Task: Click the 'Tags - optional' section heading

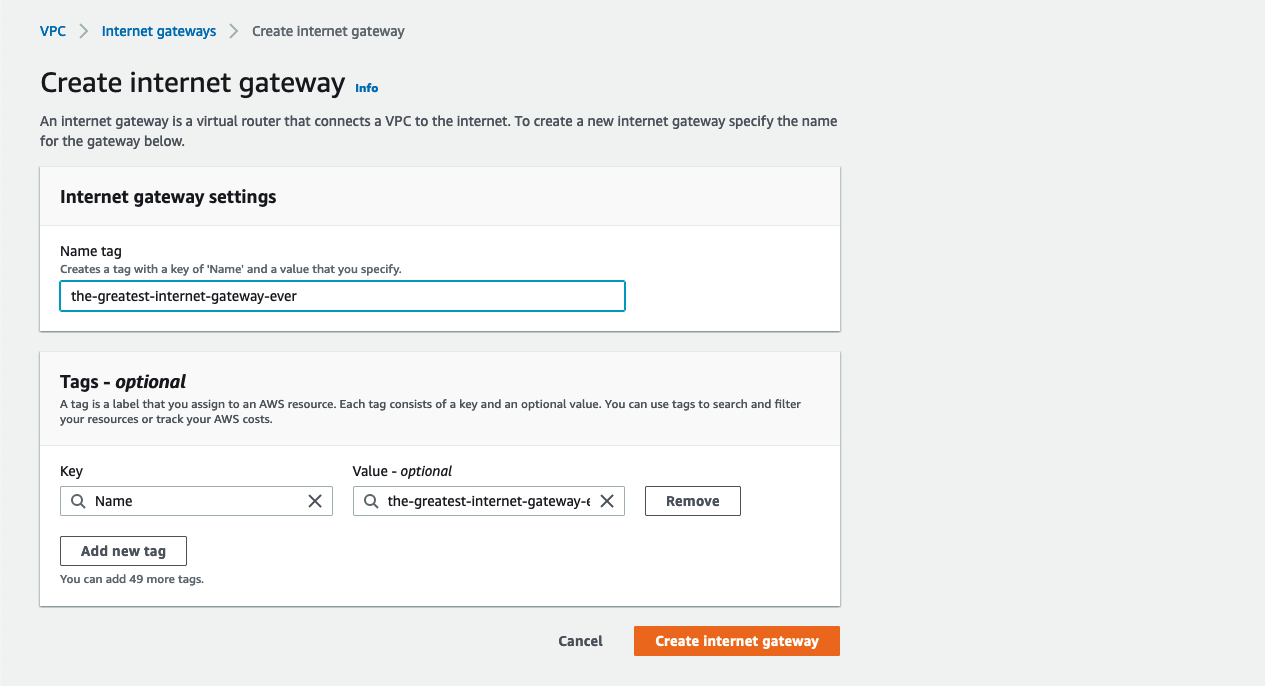Action: pyautogui.click(x=123, y=381)
